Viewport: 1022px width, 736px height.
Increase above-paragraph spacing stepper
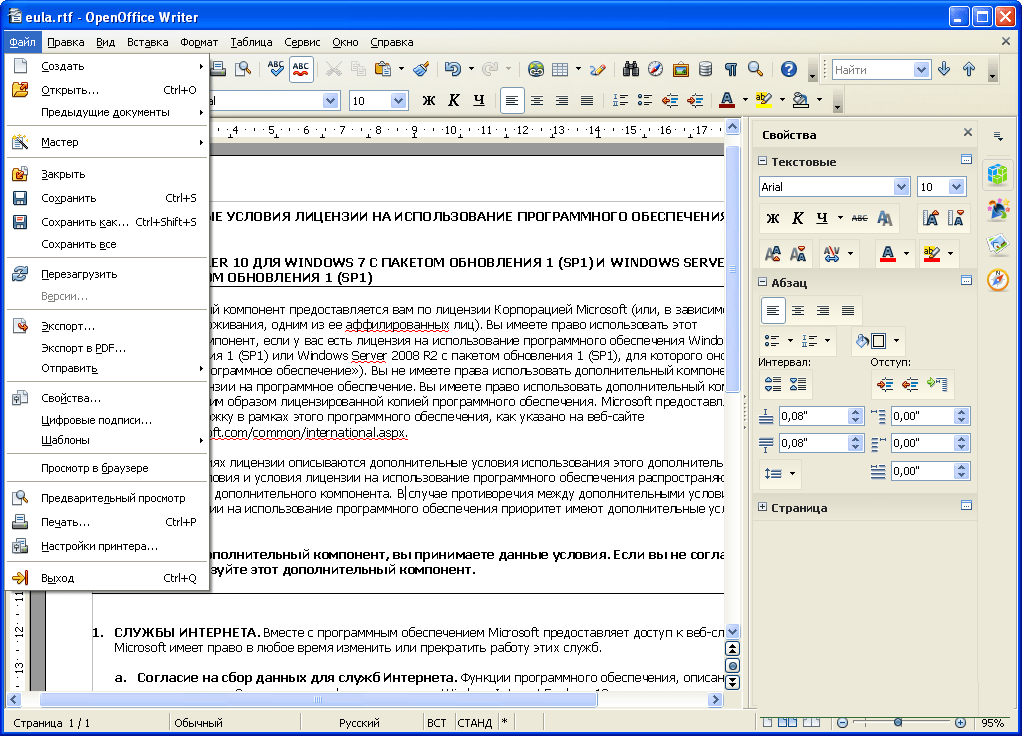click(x=856, y=411)
